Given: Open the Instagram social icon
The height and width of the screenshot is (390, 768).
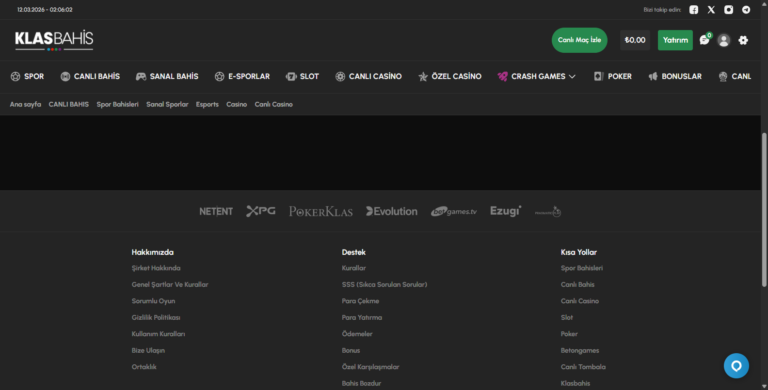Looking at the screenshot, I should pos(729,10).
